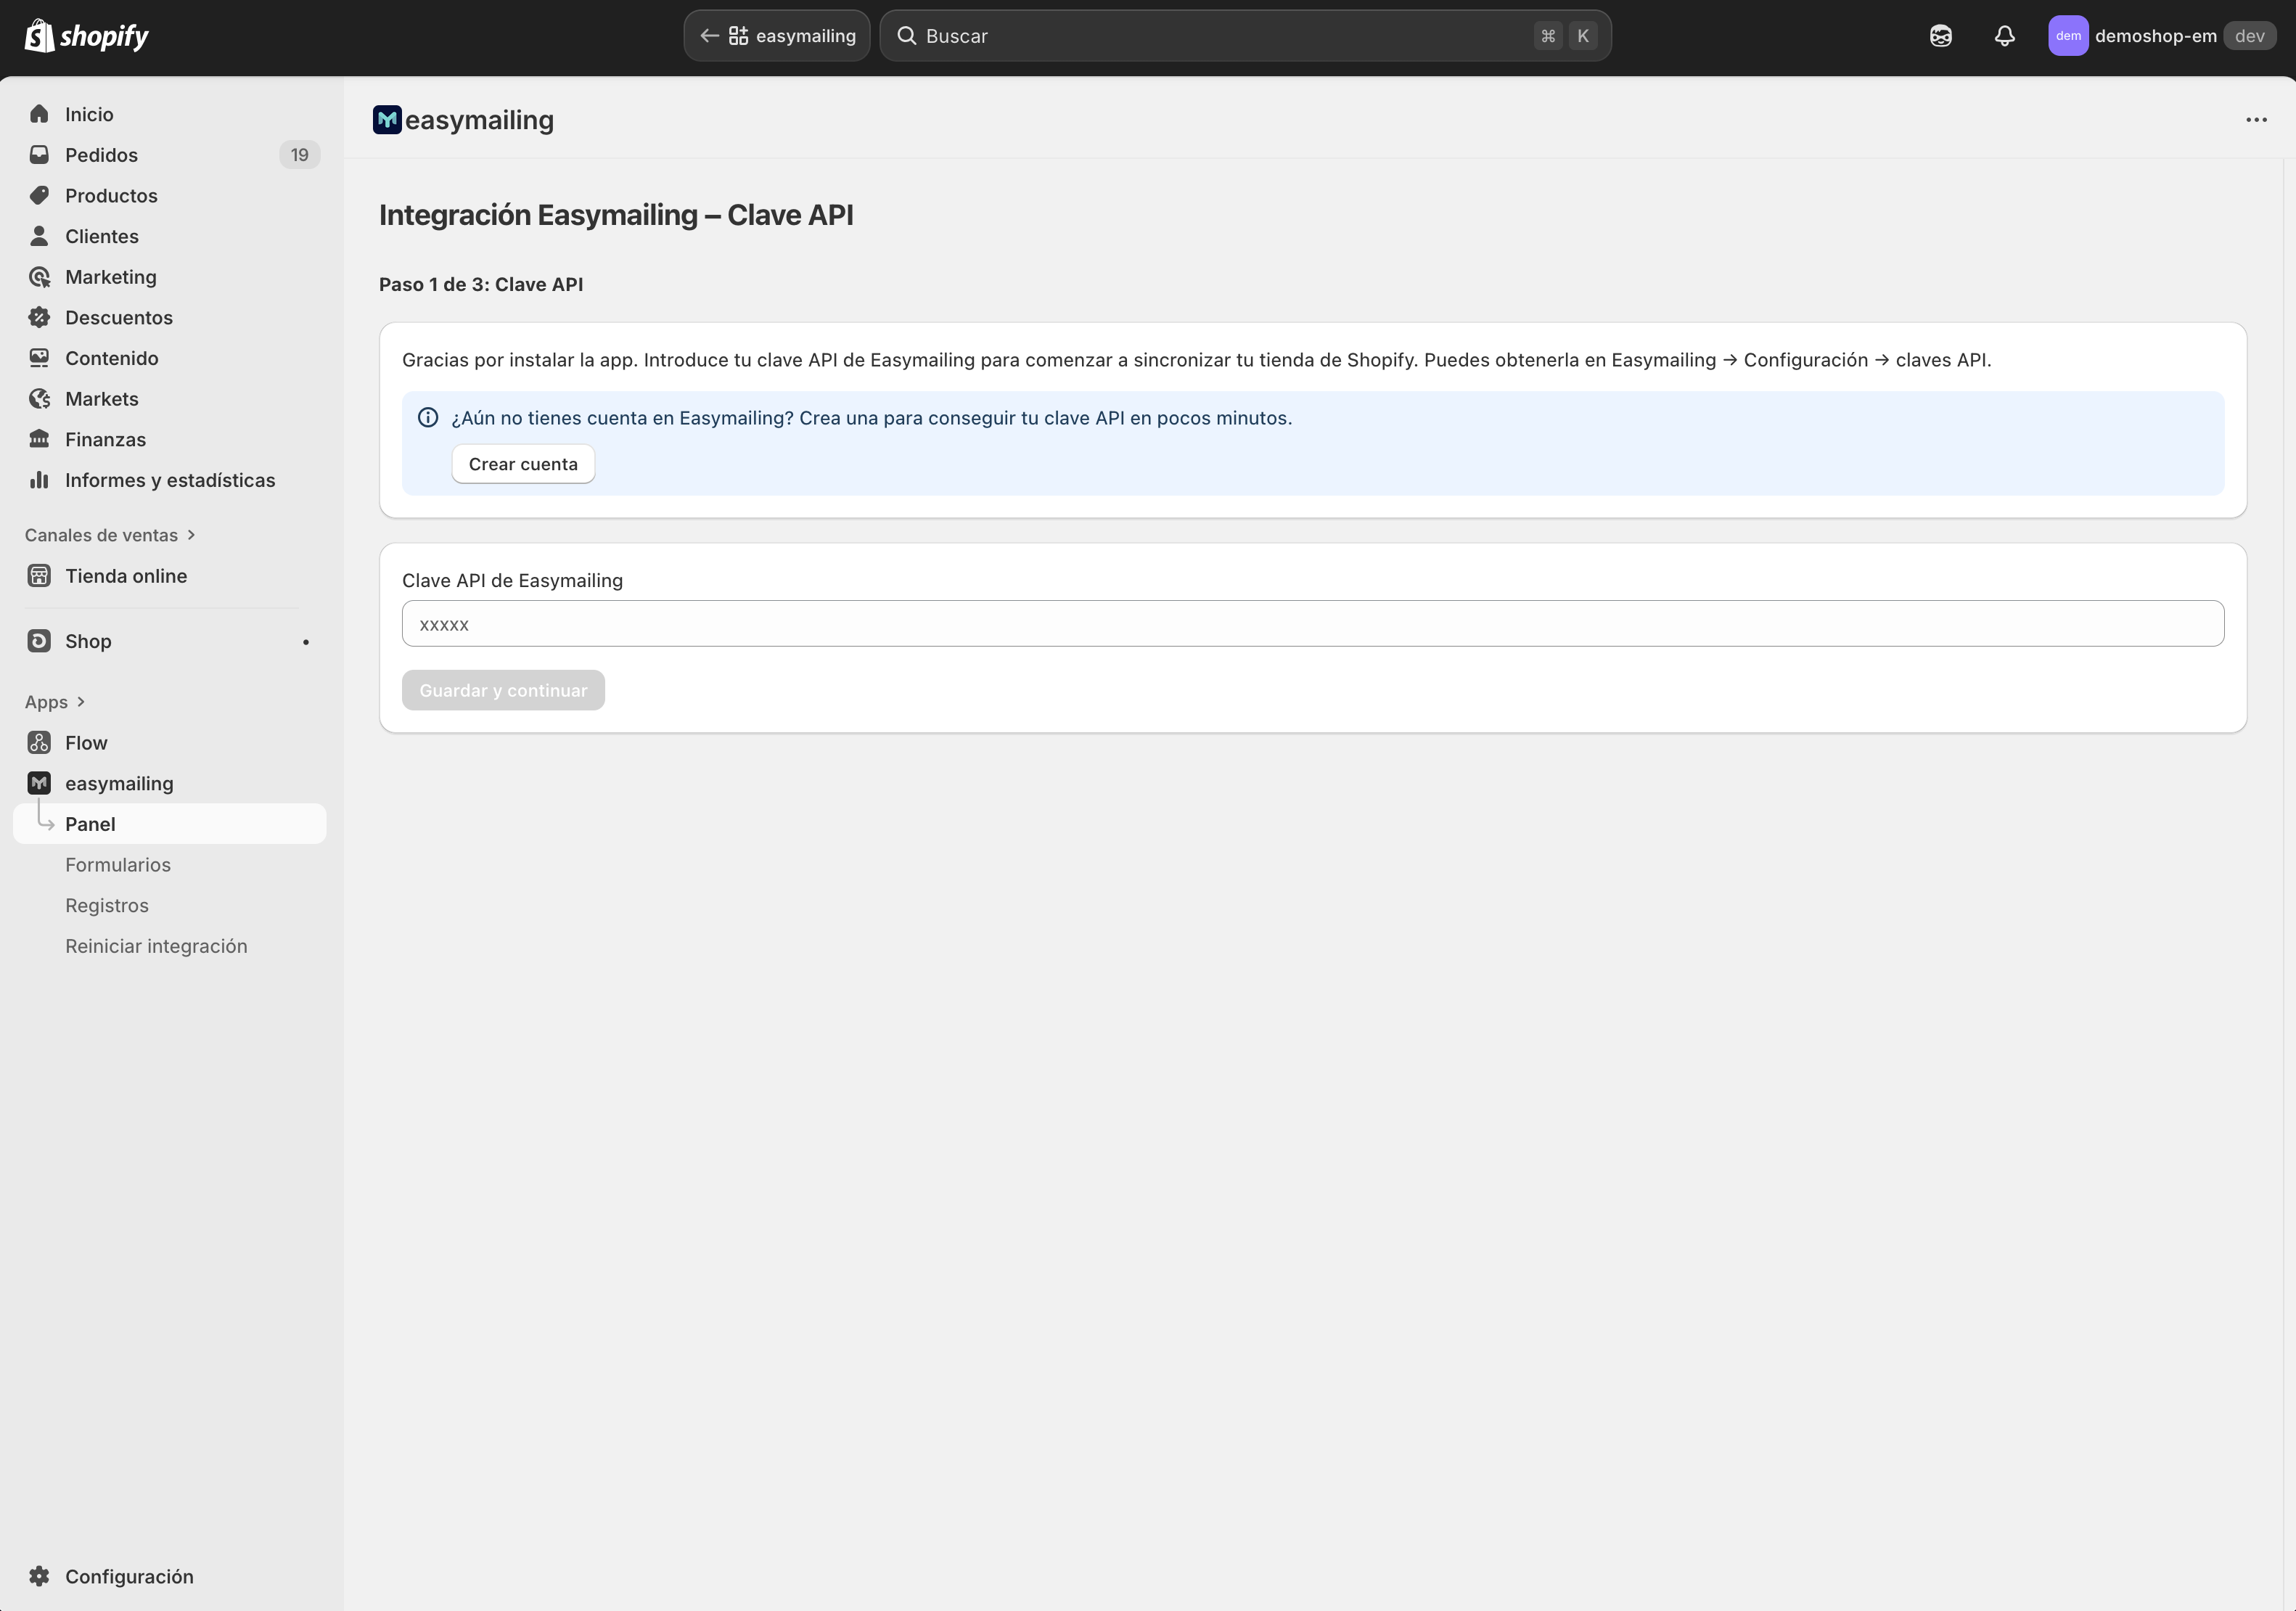This screenshot has height=1611, width=2296.
Task: Click the dev badge
Action: pyautogui.click(x=2250, y=36)
